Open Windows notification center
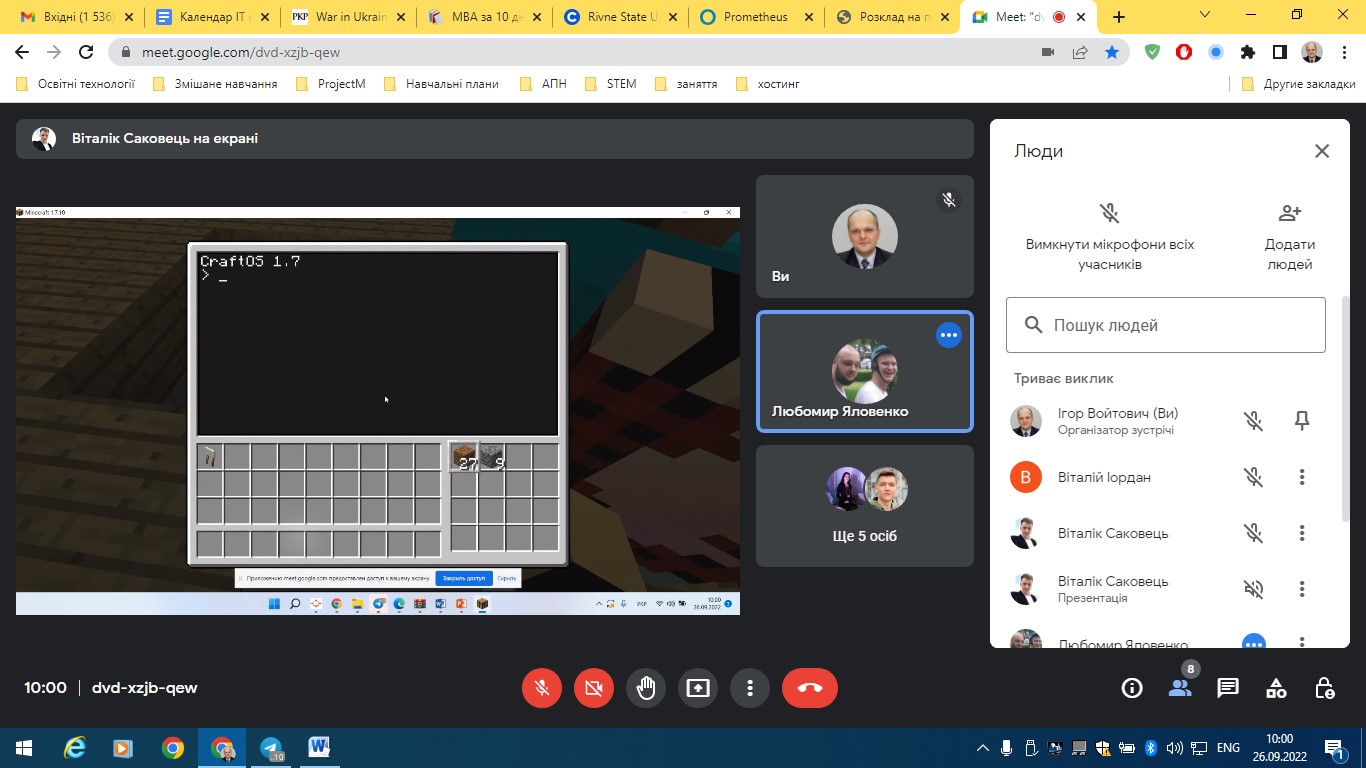The height and width of the screenshot is (768, 1366). (1334, 748)
